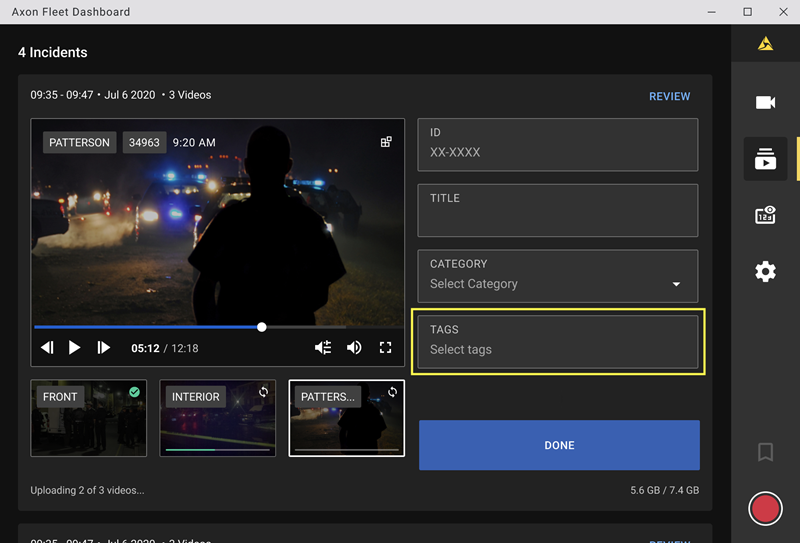
Task: Click the TITLE input field
Action: pyautogui.click(x=558, y=211)
